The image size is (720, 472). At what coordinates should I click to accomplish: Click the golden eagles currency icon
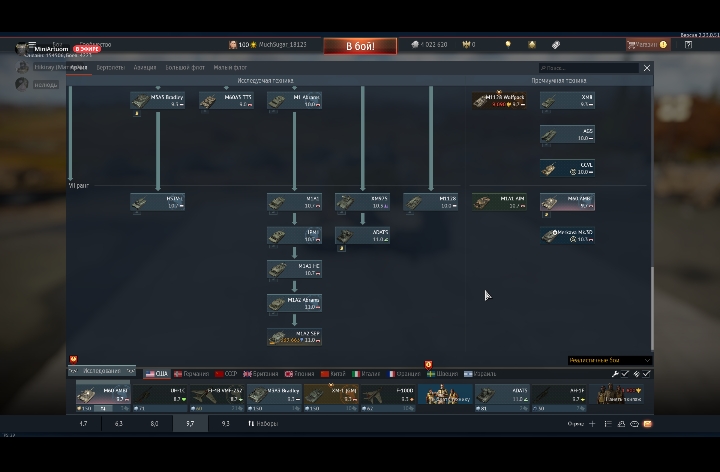pos(467,45)
